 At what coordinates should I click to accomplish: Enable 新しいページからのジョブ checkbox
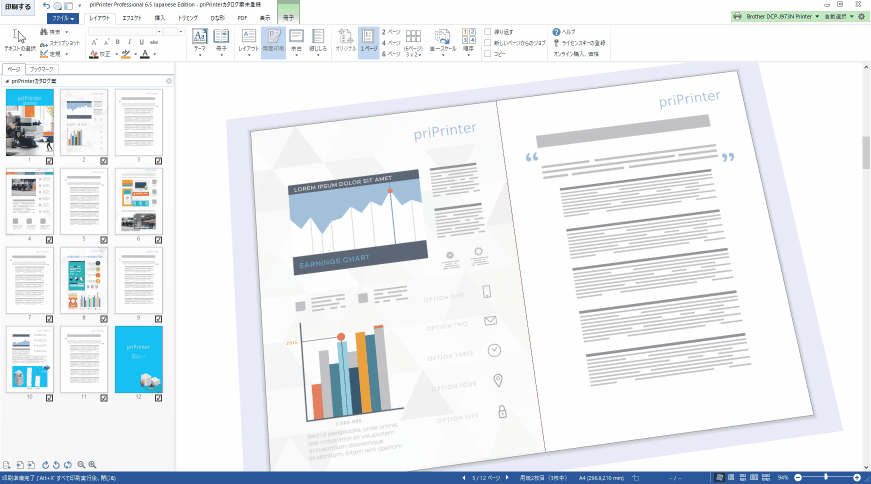488,43
